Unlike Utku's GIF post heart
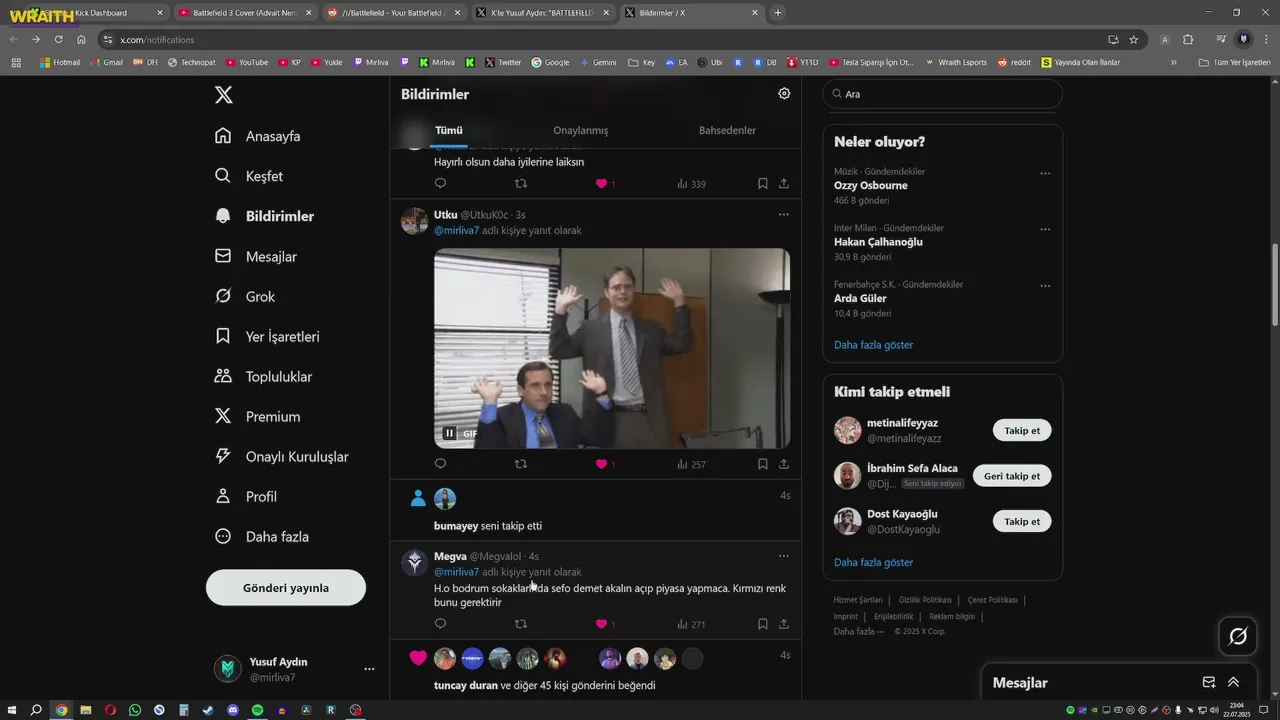Image resolution: width=1280 pixels, height=720 pixels. 602,464
